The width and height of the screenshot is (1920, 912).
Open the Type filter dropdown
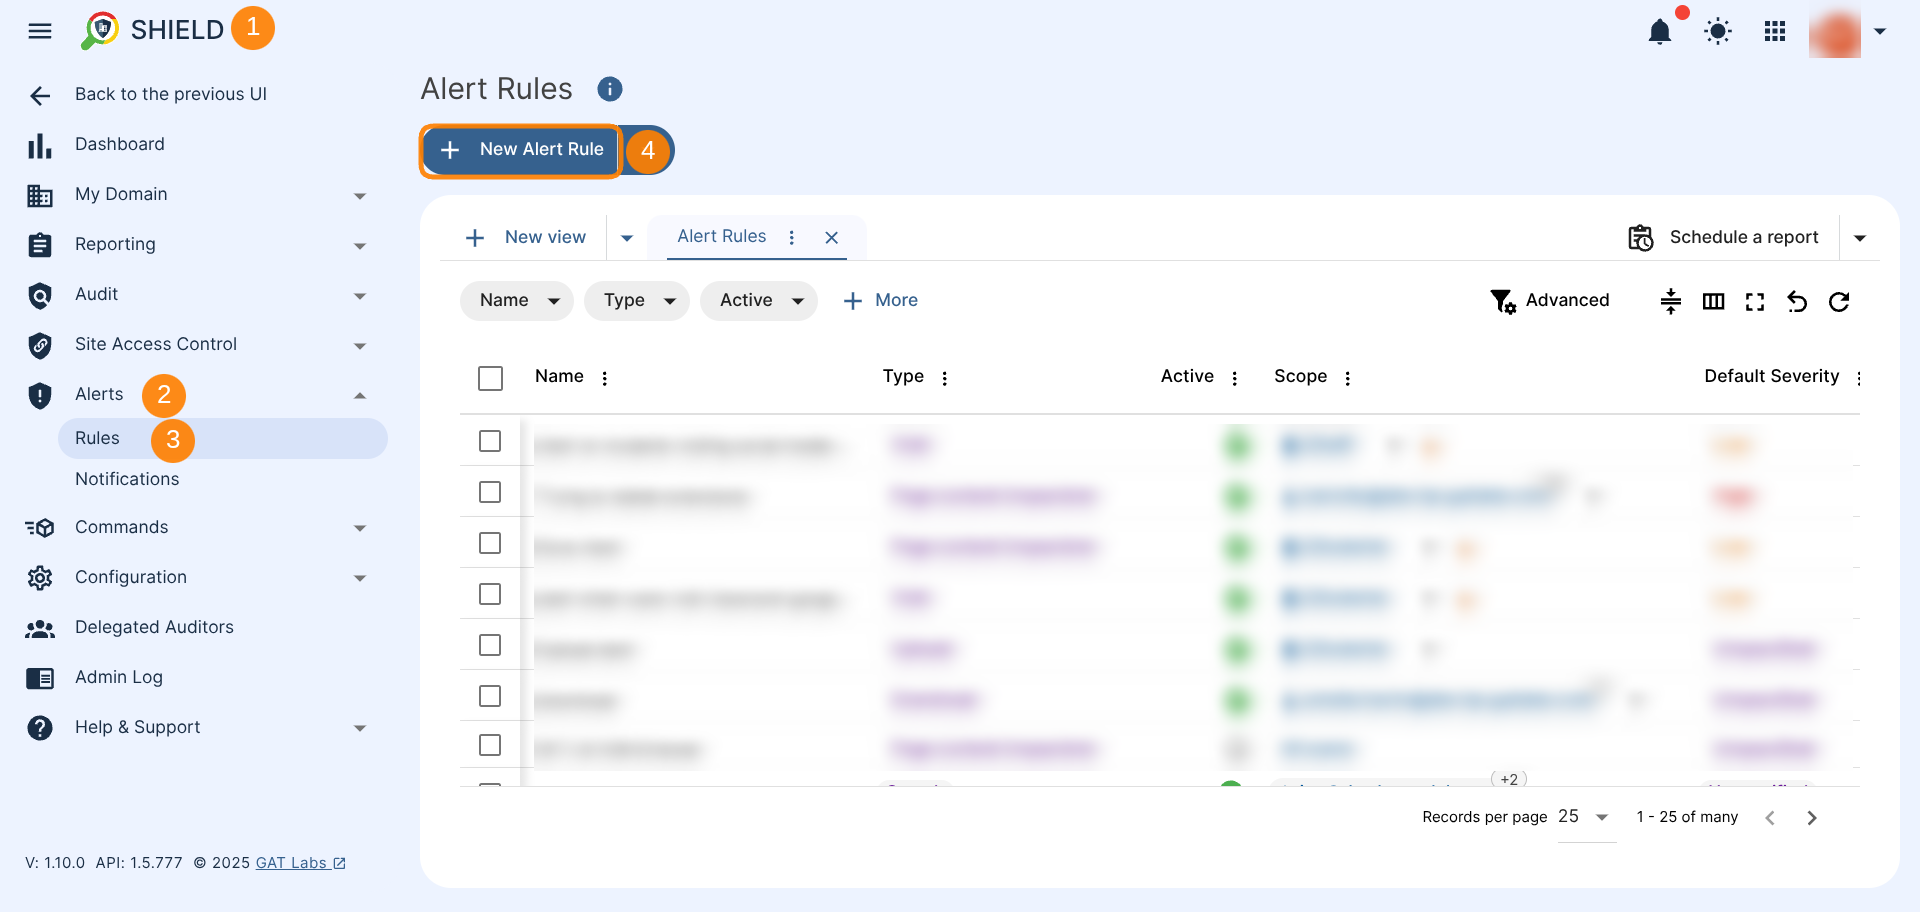tap(637, 300)
